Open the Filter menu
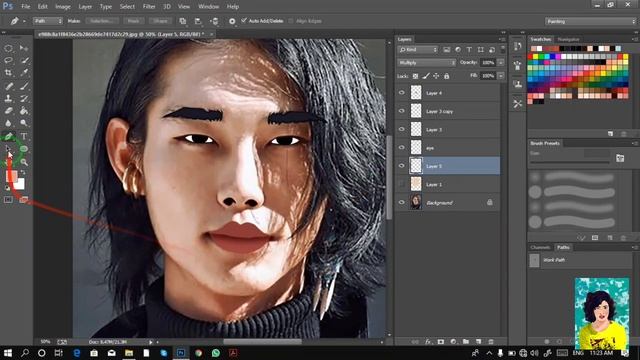Screen dimensions: 640x360 [x=149, y=7]
